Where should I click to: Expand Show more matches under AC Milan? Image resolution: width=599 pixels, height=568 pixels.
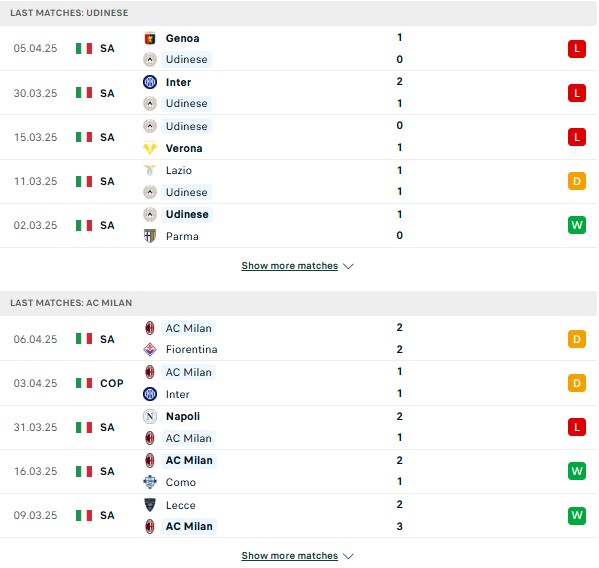(290, 556)
